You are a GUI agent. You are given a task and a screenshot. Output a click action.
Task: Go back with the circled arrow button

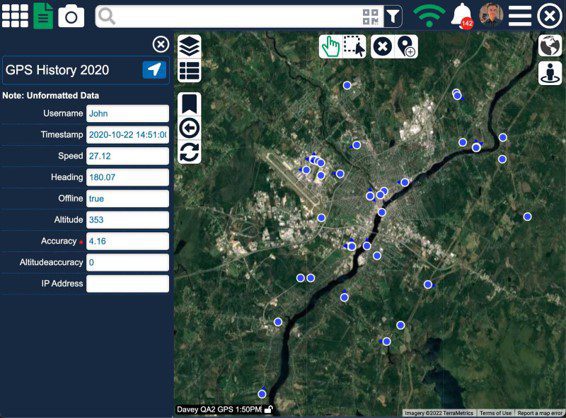[190, 128]
